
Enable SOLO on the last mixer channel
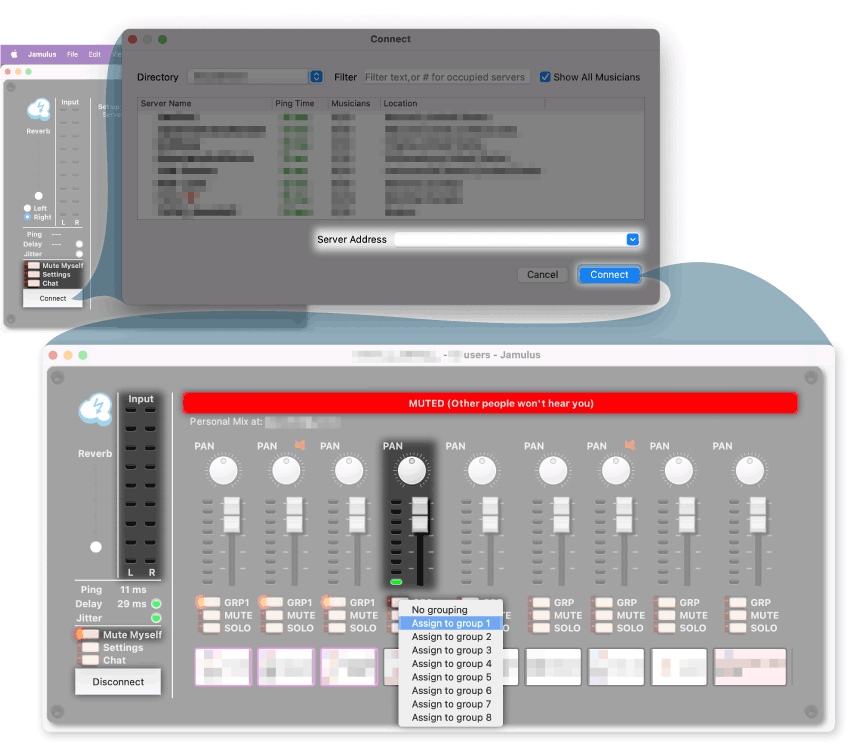click(x=739, y=628)
